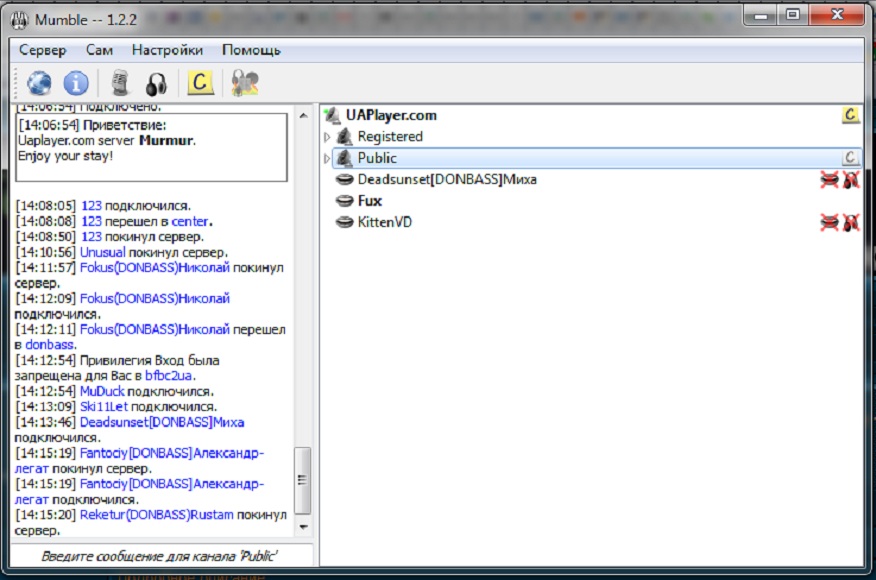Minimize the Mumble window
The height and width of the screenshot is (580, 876).
pyautogui.click(x=760, y=15)
